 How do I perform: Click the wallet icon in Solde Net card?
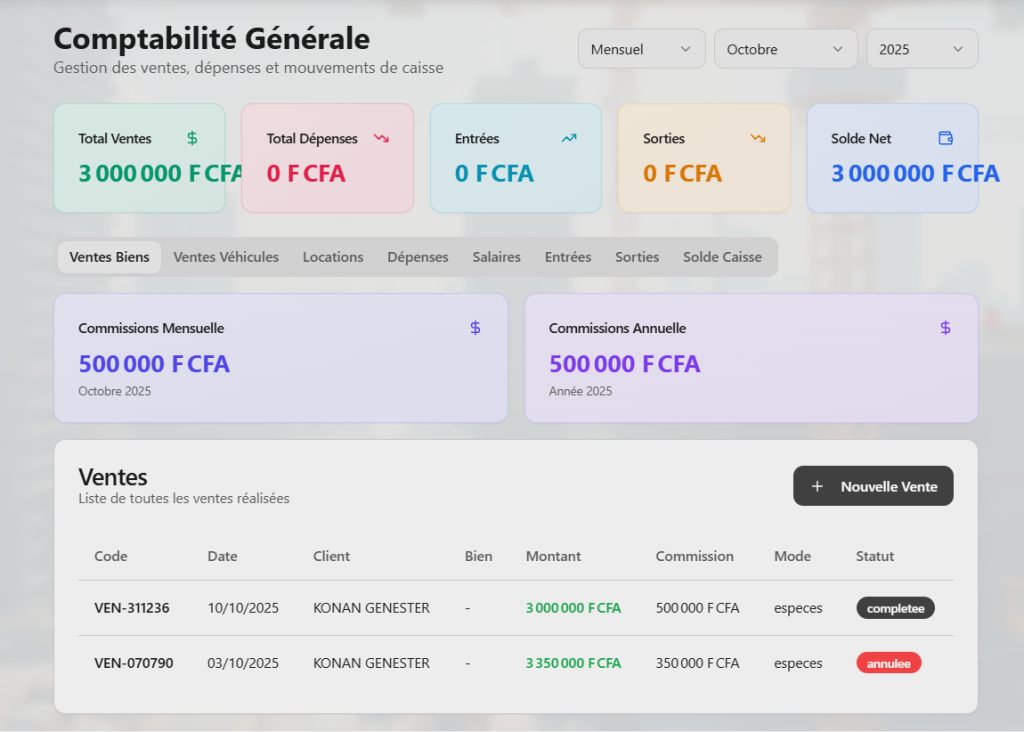tap(946, 138)
